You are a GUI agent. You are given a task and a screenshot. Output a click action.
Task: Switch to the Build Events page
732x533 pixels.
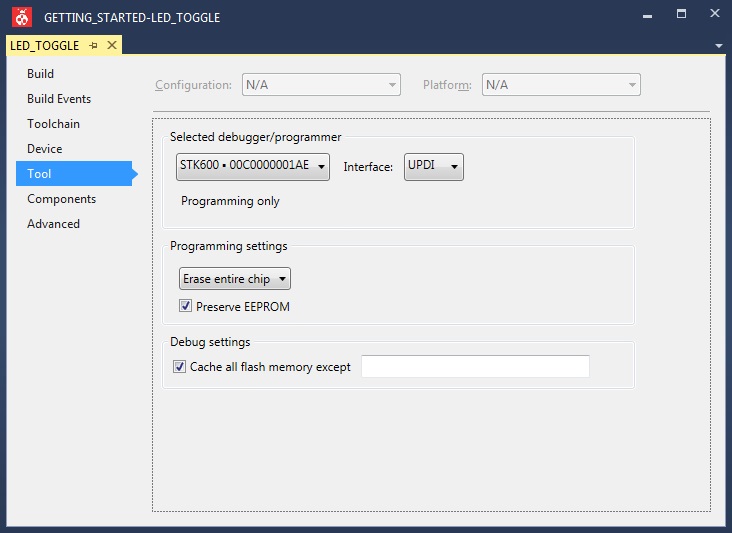click(x=59, y=99)
